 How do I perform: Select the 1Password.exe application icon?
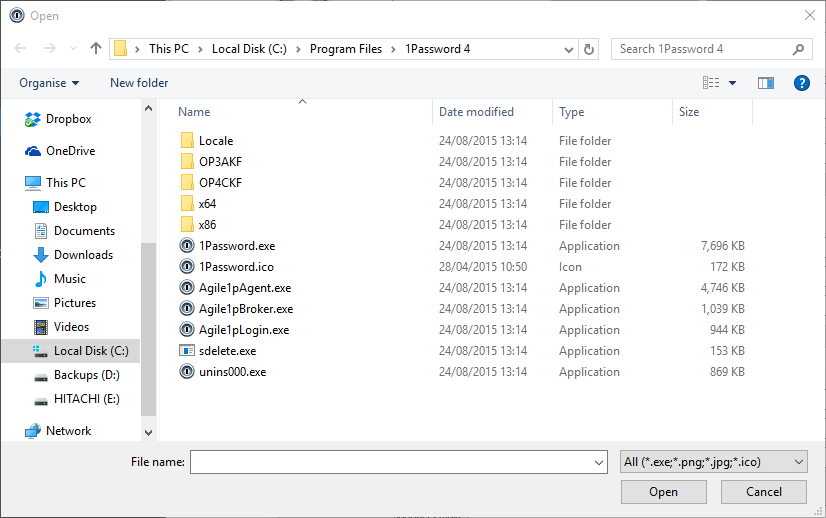[187, 246]
